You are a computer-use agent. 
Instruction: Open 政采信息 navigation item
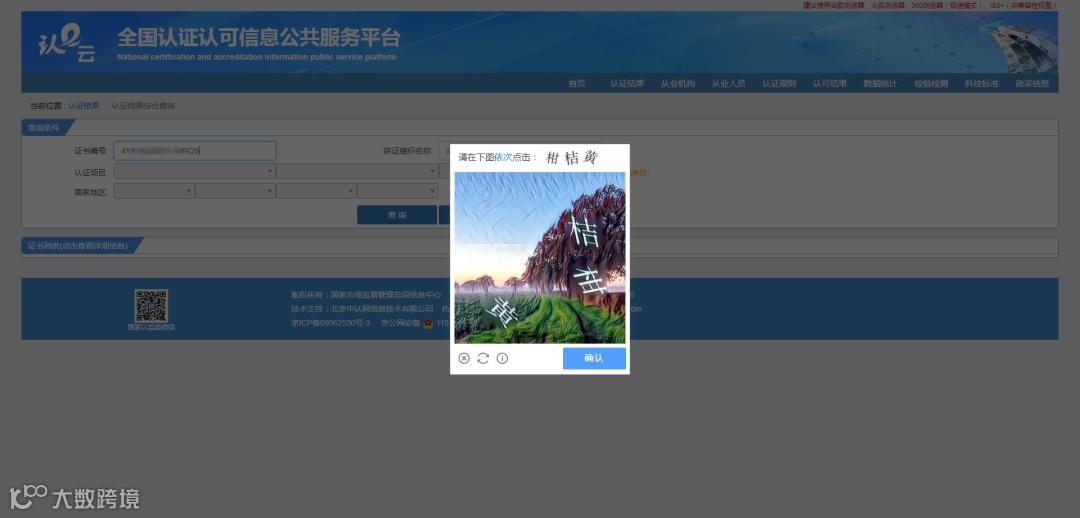pos(1032,83)
